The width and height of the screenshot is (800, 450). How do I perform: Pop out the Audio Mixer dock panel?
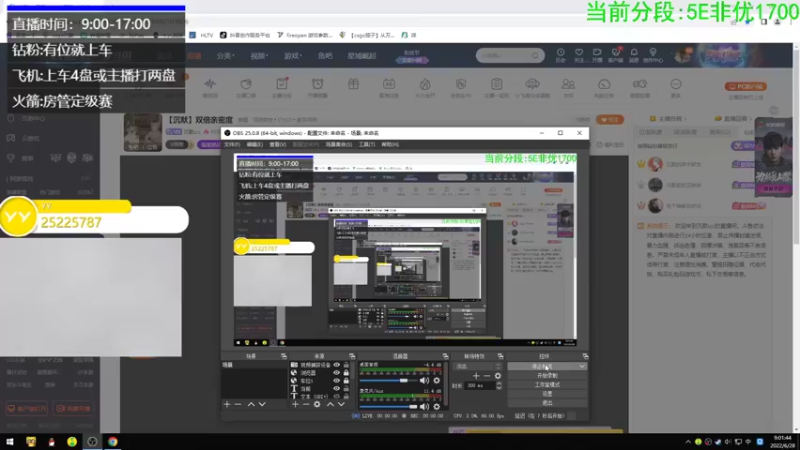pos(445,356)
